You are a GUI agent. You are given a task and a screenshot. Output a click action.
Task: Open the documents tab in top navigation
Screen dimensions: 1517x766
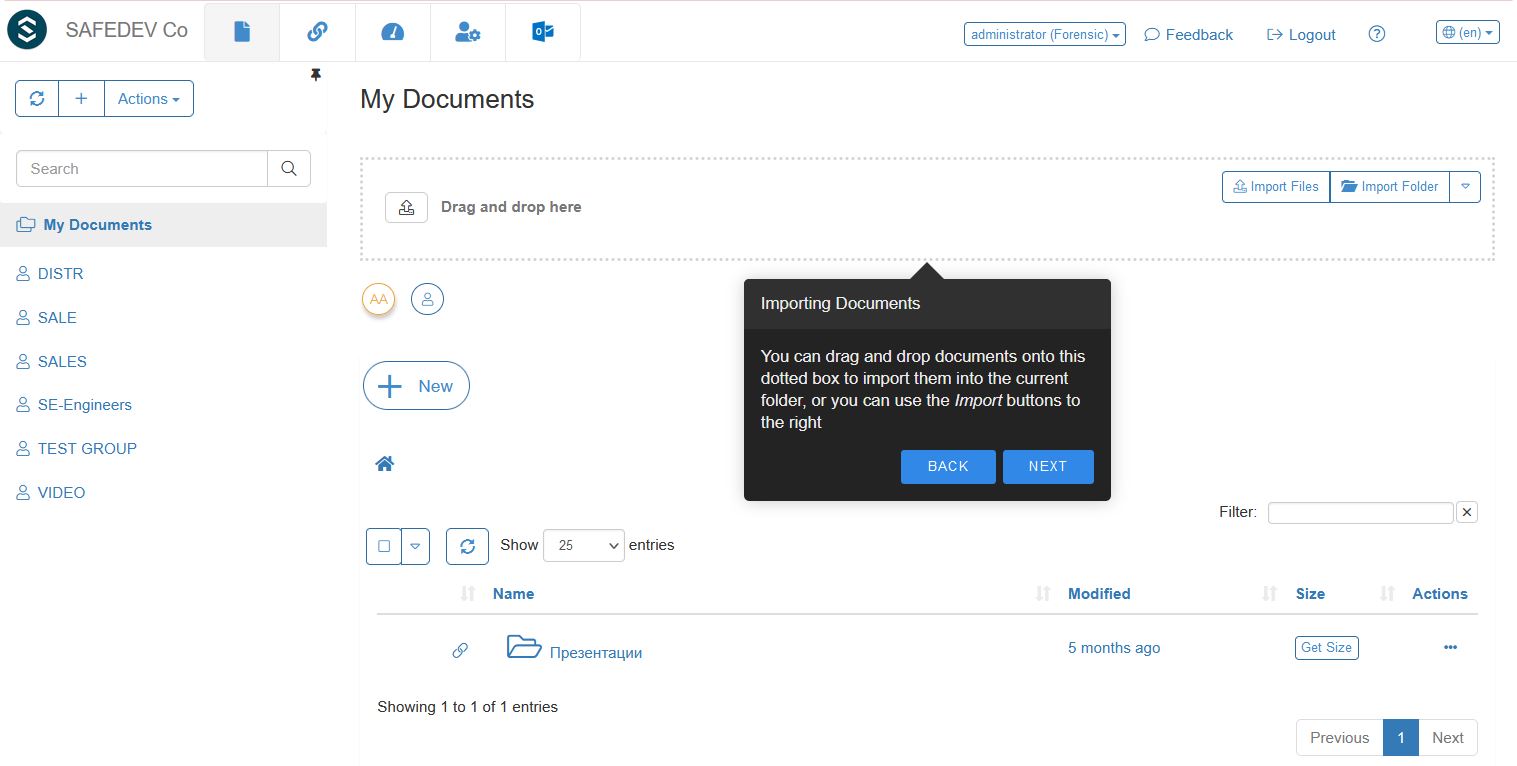click(x=242, y=32)
